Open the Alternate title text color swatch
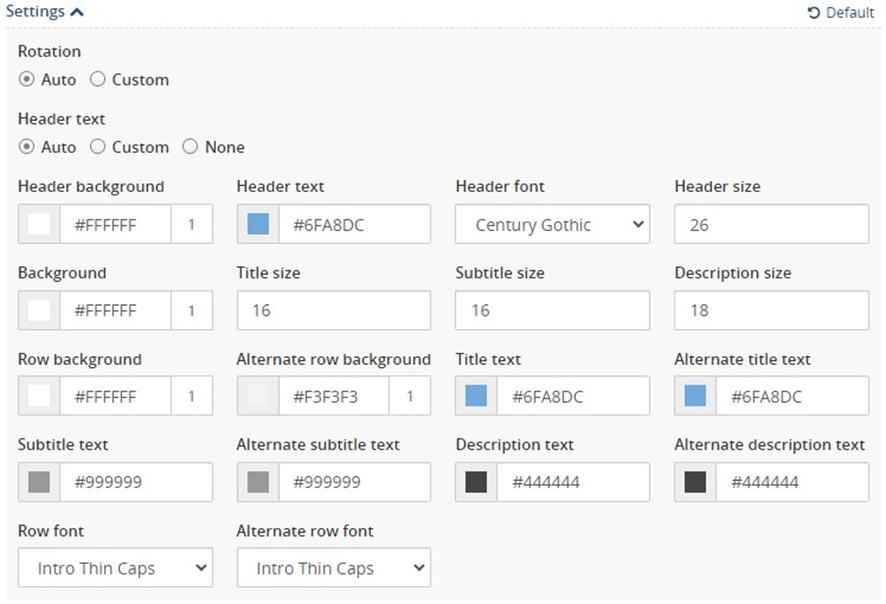The image size is (886, 604). 695,396
